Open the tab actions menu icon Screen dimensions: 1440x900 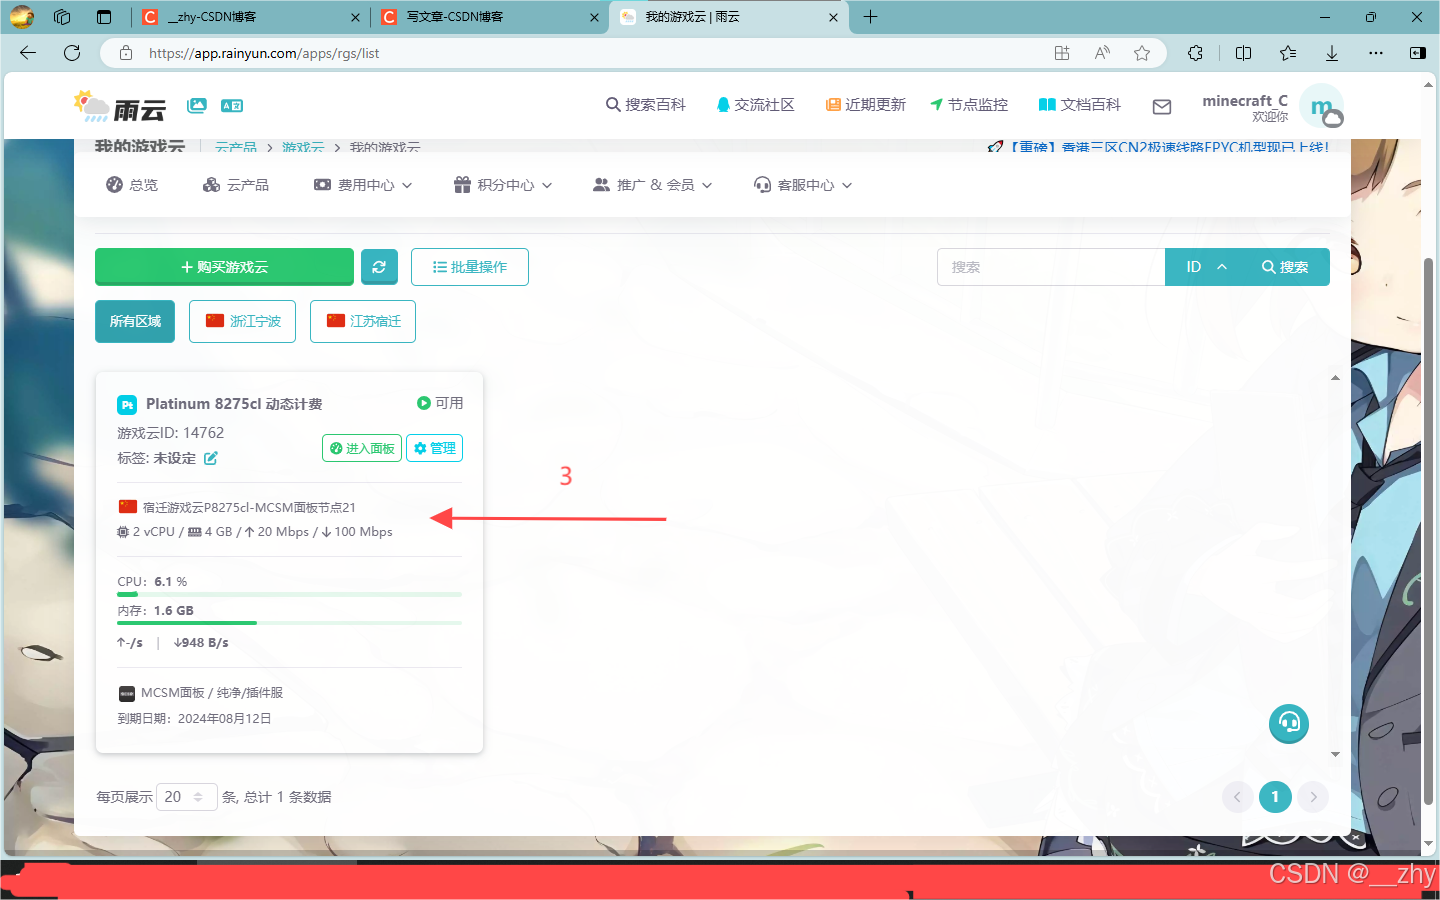tap(104, 17)
